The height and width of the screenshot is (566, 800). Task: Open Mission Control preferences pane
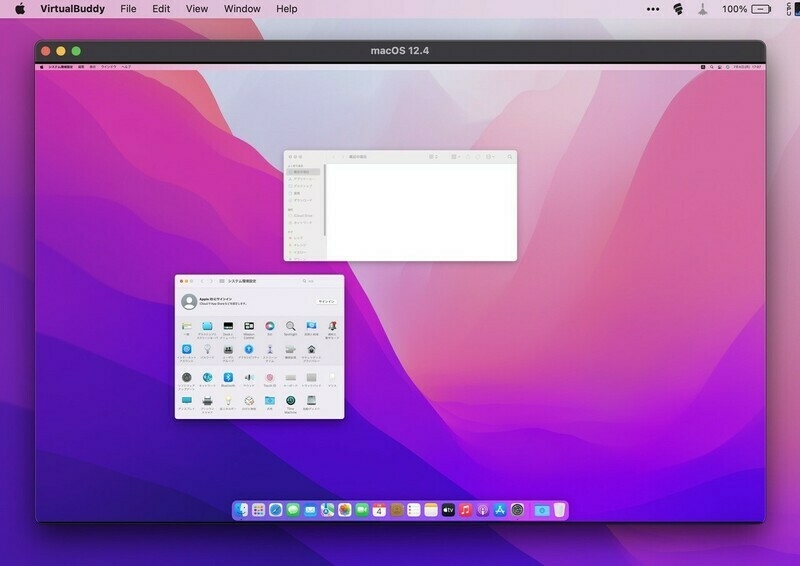pos(249,327)
